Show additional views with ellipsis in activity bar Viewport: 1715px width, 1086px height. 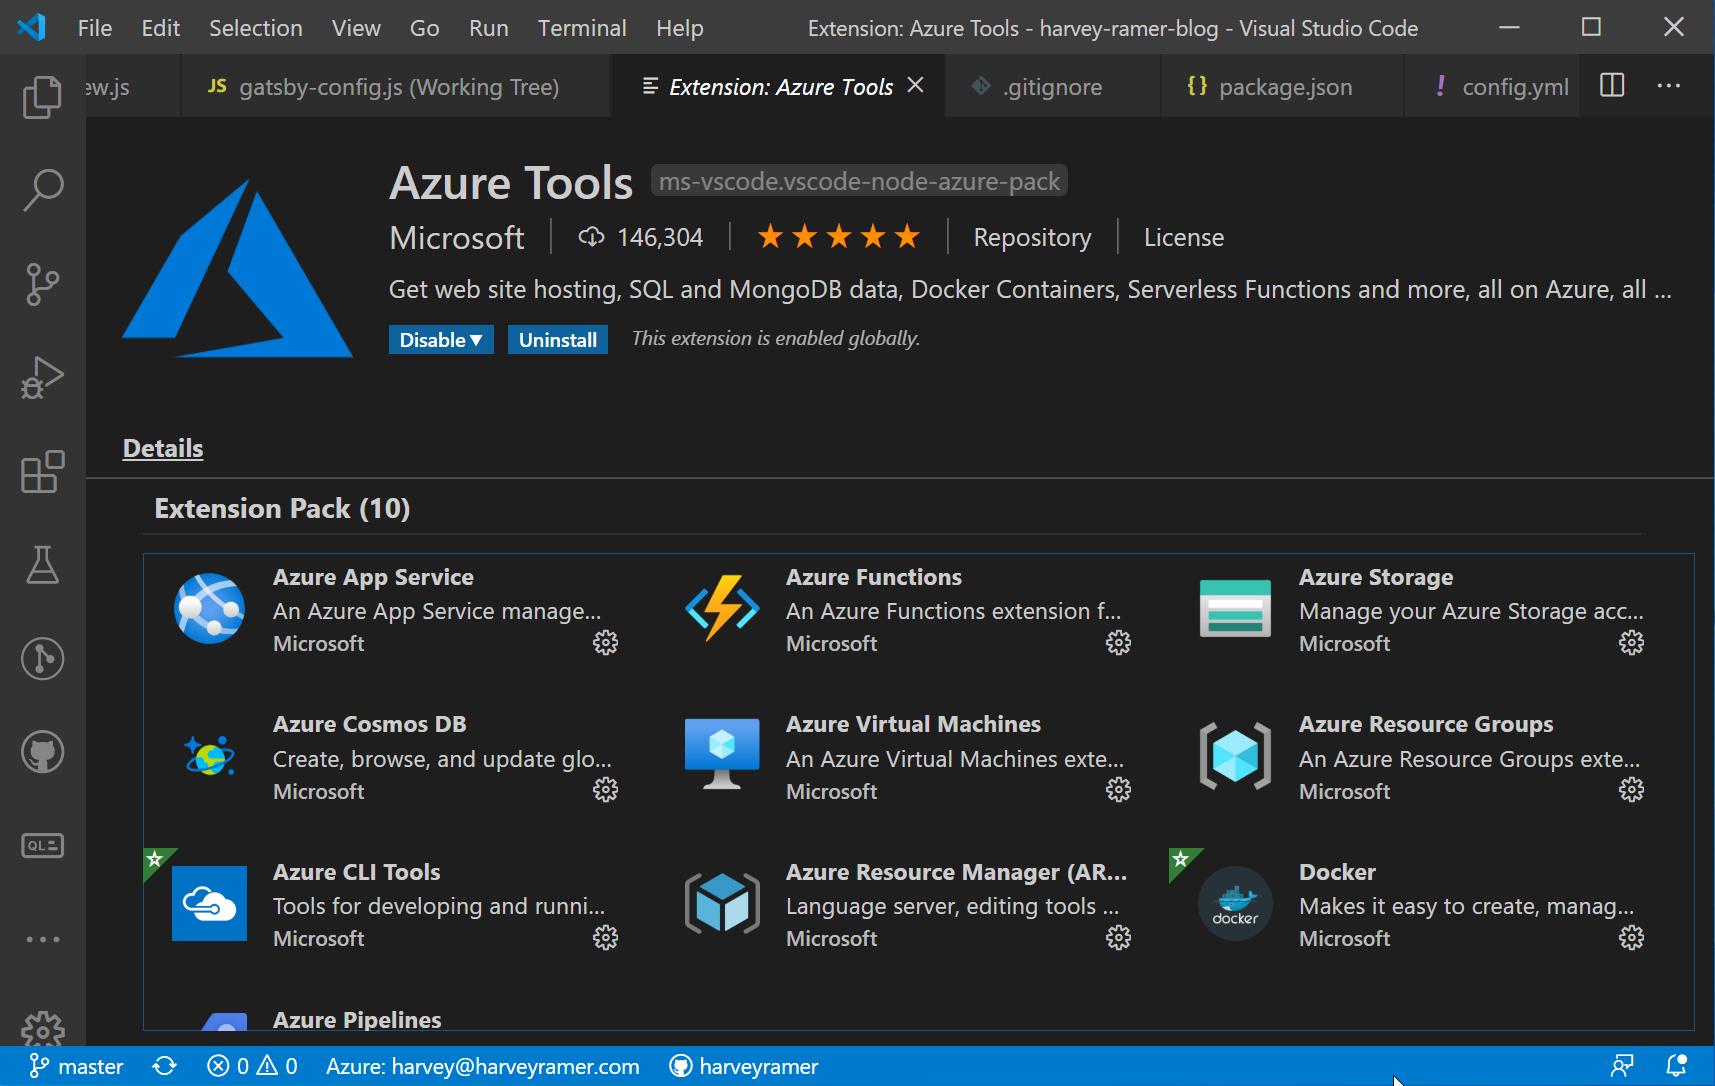coord(42,940)
